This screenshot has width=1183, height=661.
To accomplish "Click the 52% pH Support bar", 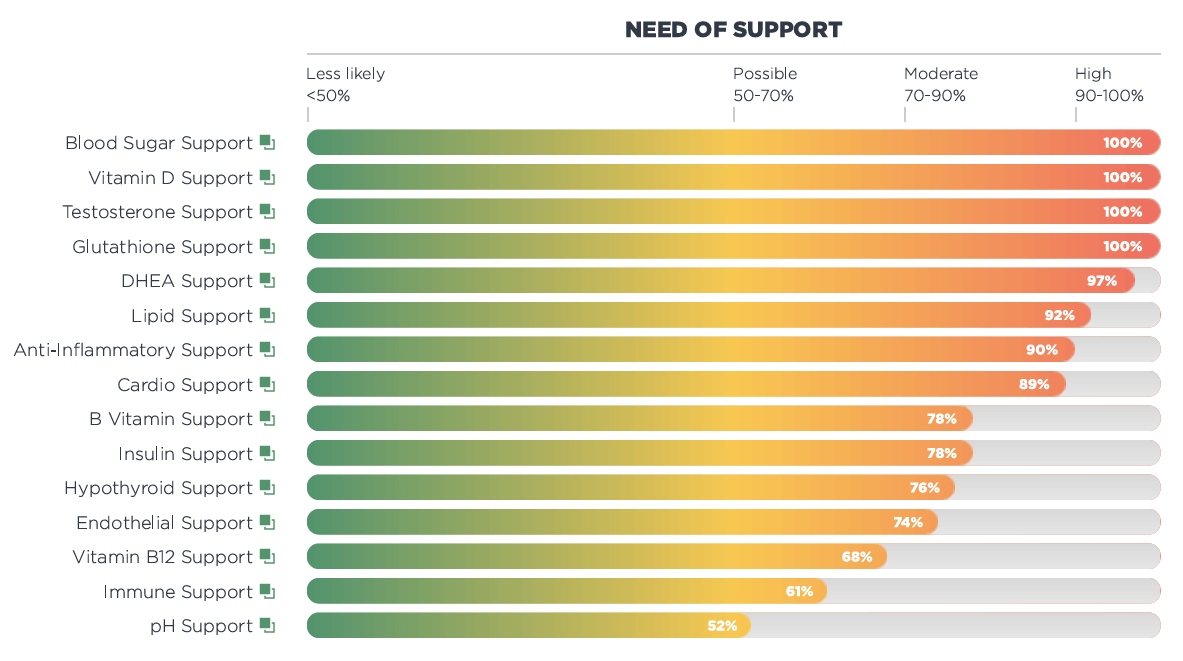I will pos(528,626).
